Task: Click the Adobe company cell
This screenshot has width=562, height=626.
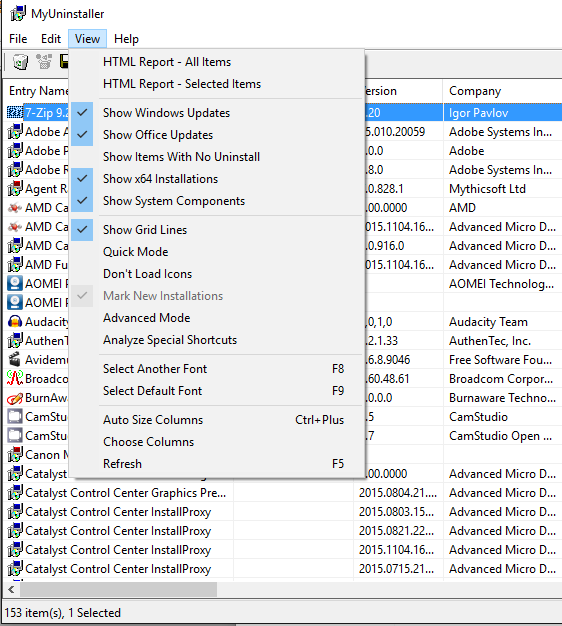Action: click(503, 151)
